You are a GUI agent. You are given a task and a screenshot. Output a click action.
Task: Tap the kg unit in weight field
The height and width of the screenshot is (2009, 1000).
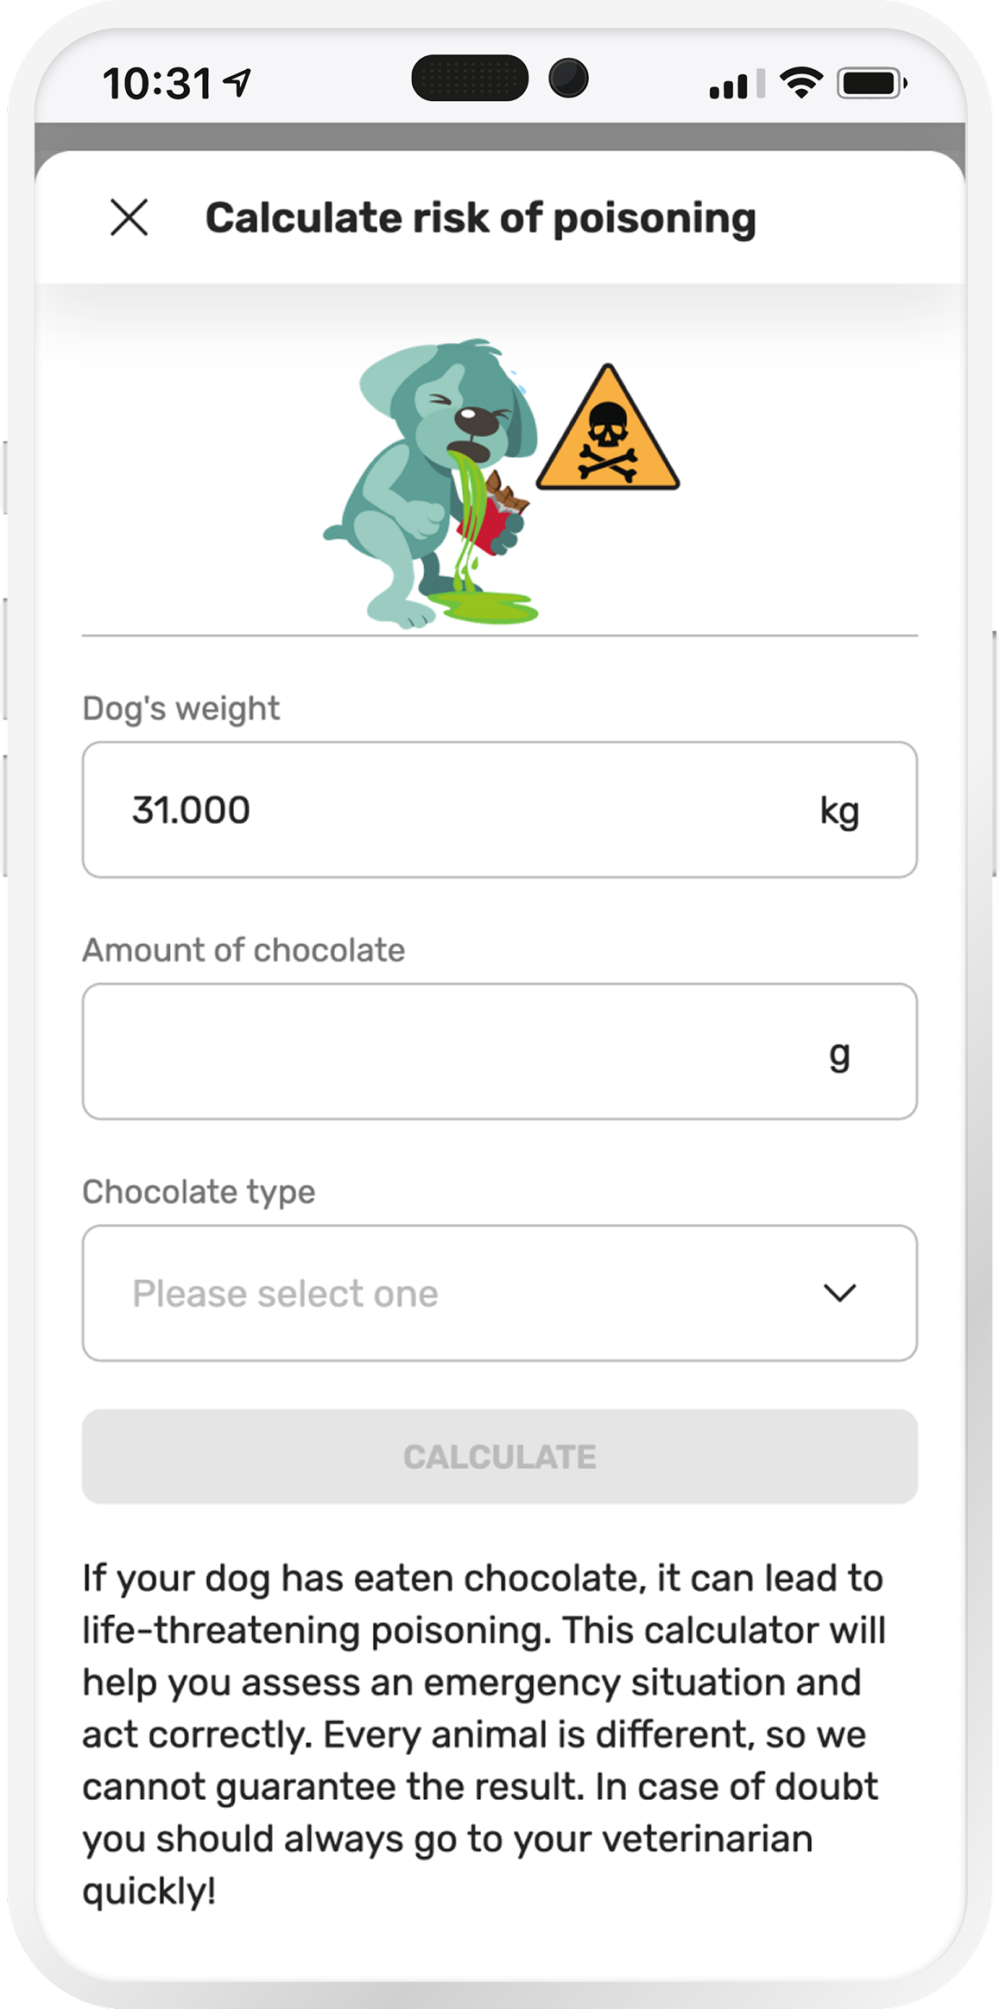[x=839, y=811]
